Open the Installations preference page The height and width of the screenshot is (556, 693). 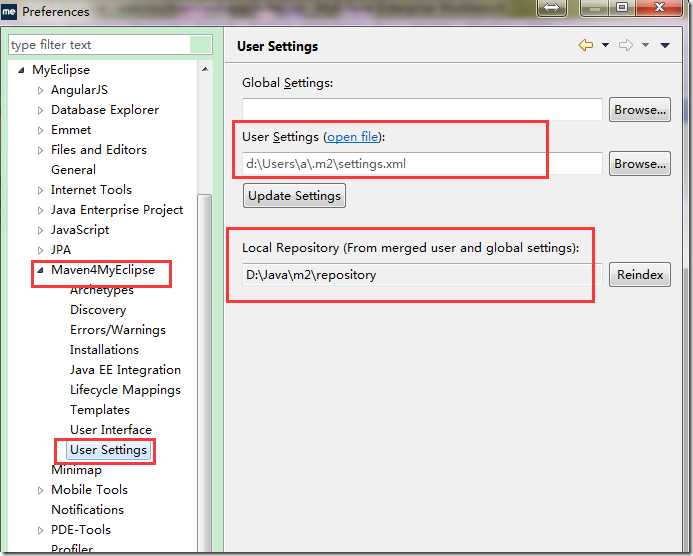coord(104,350)
